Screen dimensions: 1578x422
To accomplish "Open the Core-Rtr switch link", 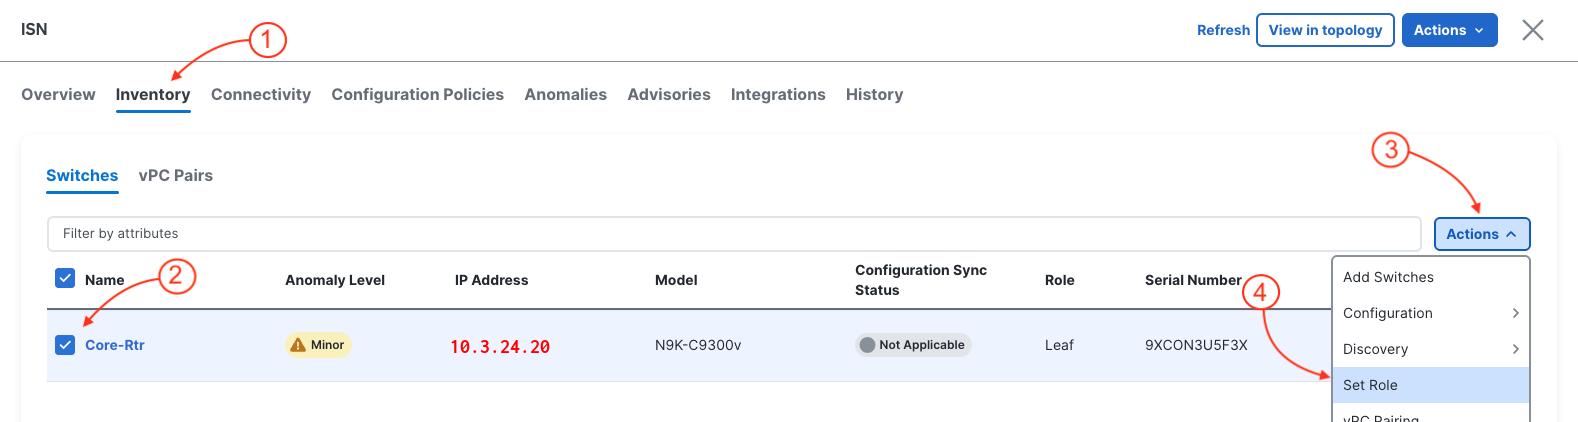I will pos(115,345).
